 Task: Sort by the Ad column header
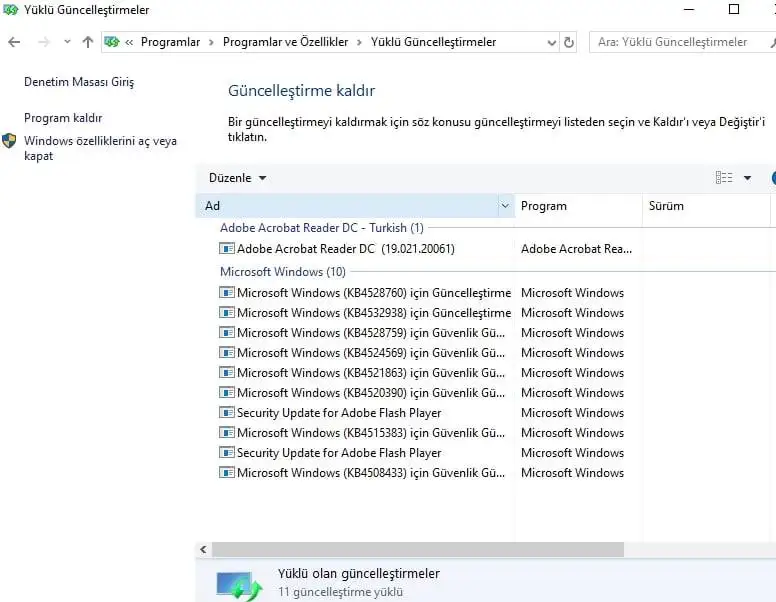pos(349,206)
